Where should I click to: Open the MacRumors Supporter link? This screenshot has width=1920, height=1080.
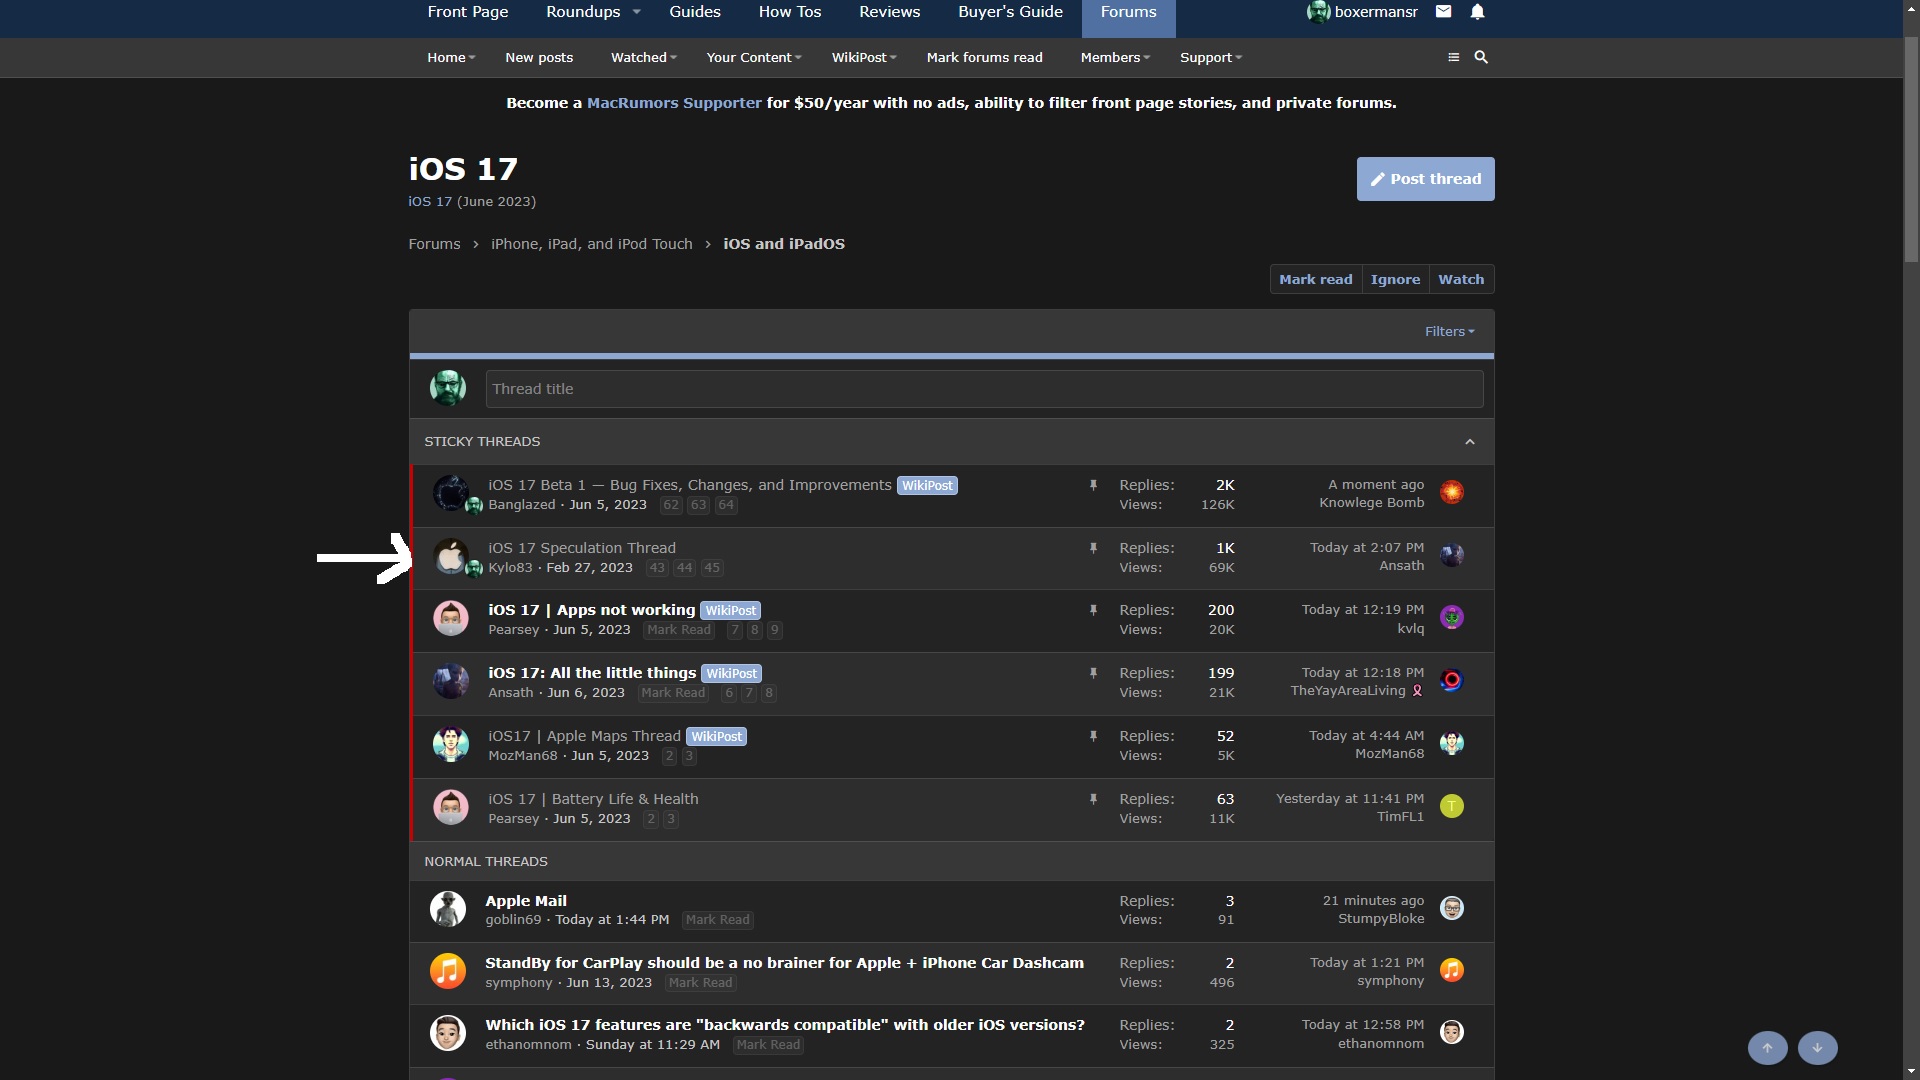pyautogui.click(x=673, y=103)
